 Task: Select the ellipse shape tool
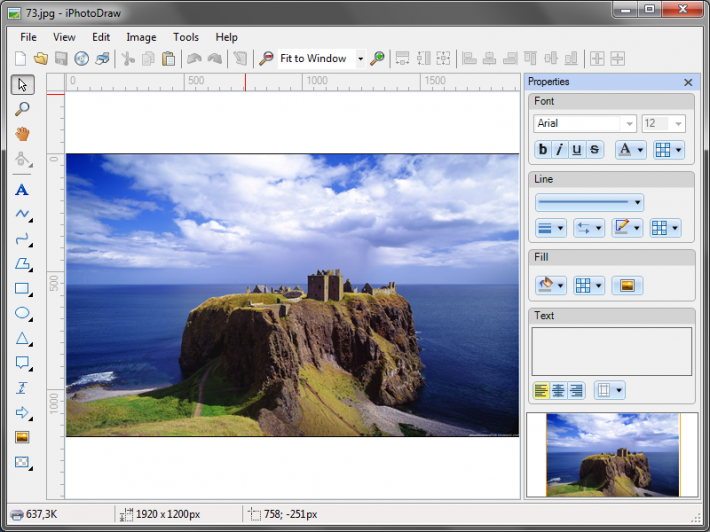click(x=23, y=313)
